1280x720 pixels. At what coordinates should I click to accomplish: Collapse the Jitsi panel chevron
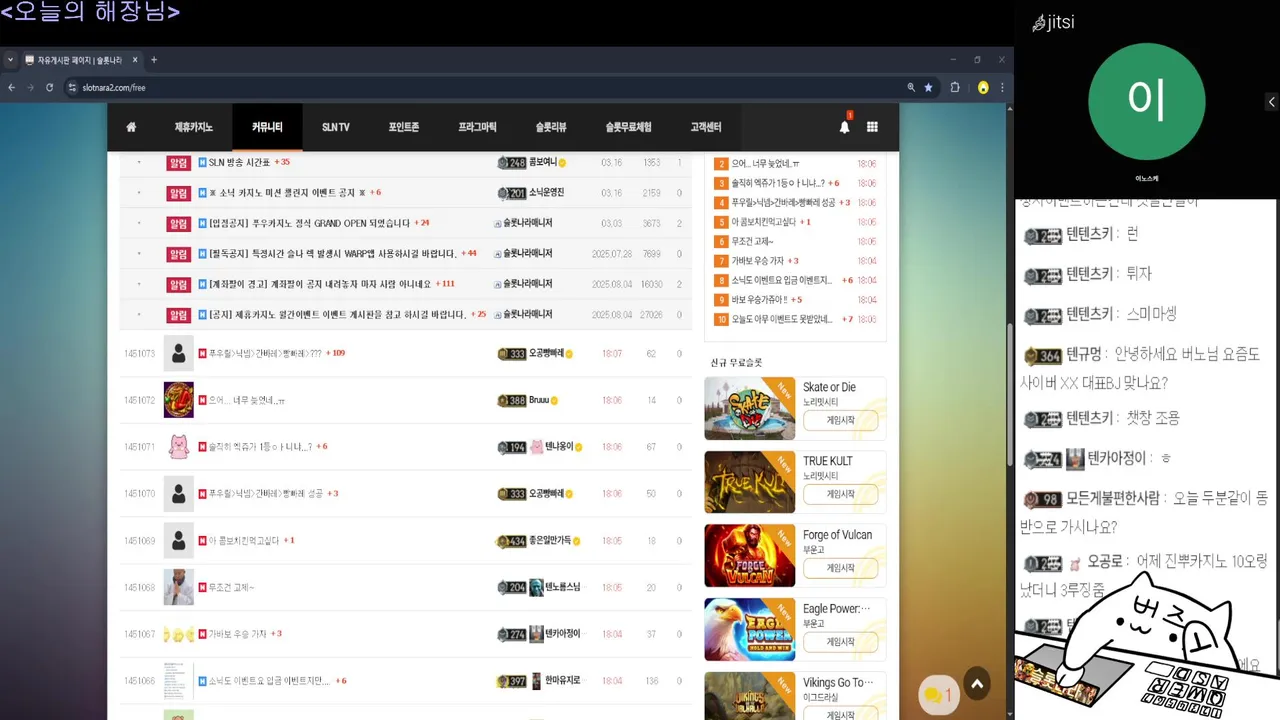pos(1272,102)
